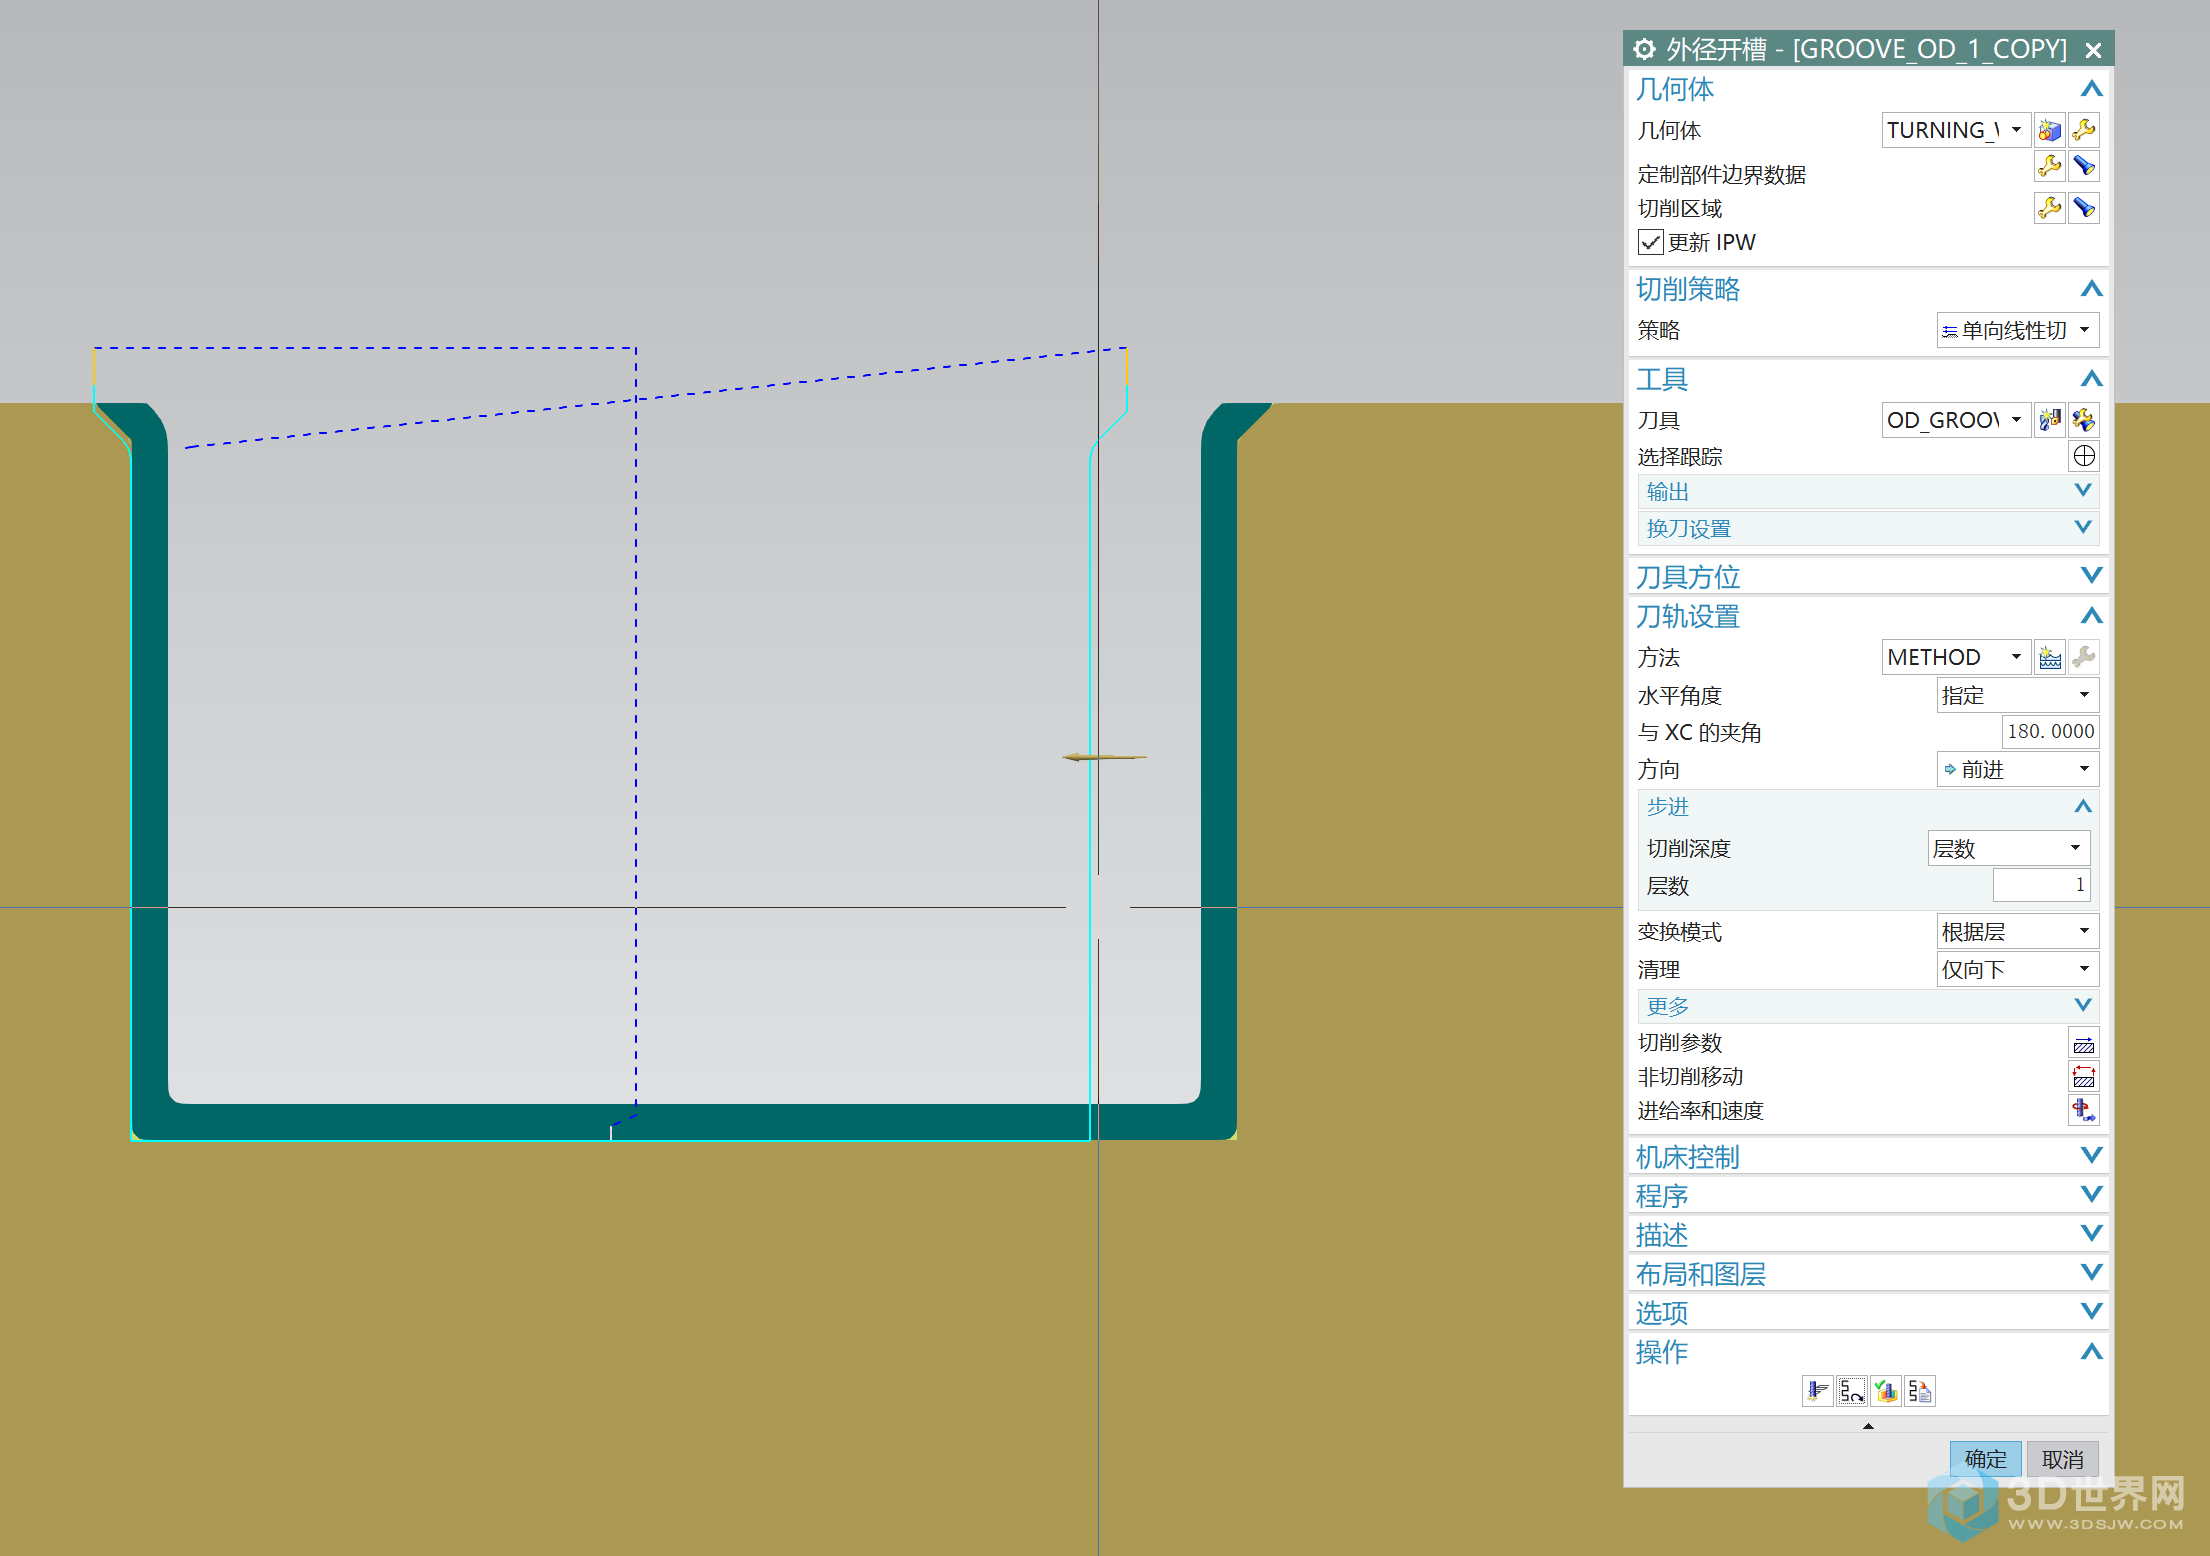Click Replay tool path icon under 操作
Viewport: 2210px width, 1556px height.
(1852, 1391)
